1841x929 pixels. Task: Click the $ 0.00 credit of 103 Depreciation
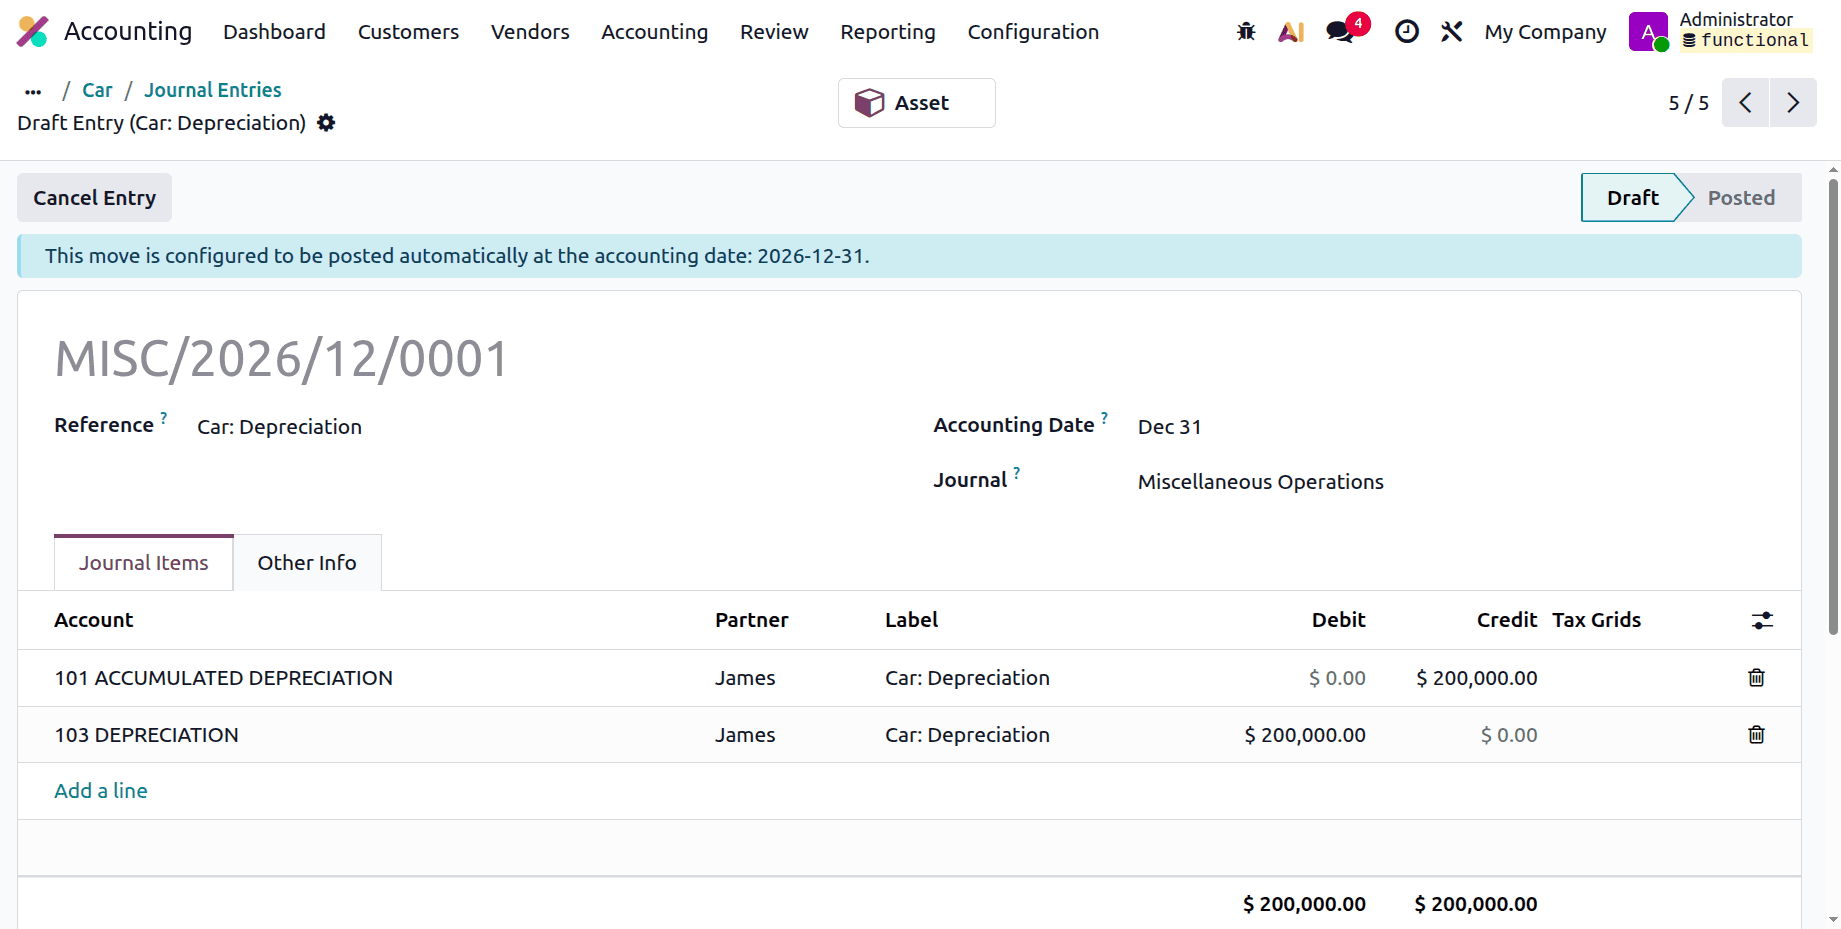[1509, 735]
